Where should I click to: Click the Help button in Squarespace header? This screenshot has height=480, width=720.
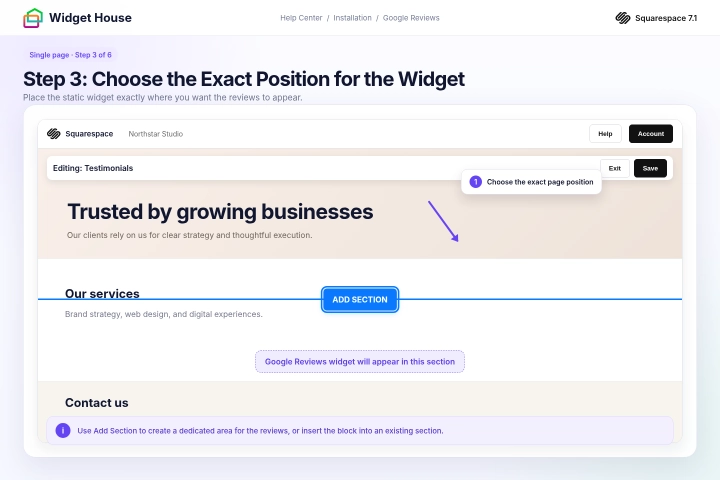605,134
